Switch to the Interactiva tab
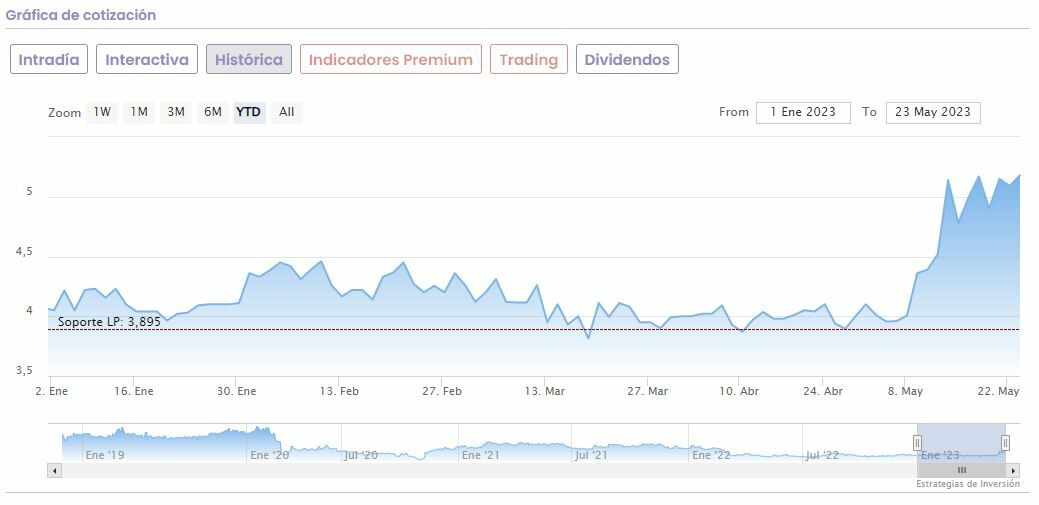Image resolution: width=1039 pixels, height=505 pixels. point(147,59)
